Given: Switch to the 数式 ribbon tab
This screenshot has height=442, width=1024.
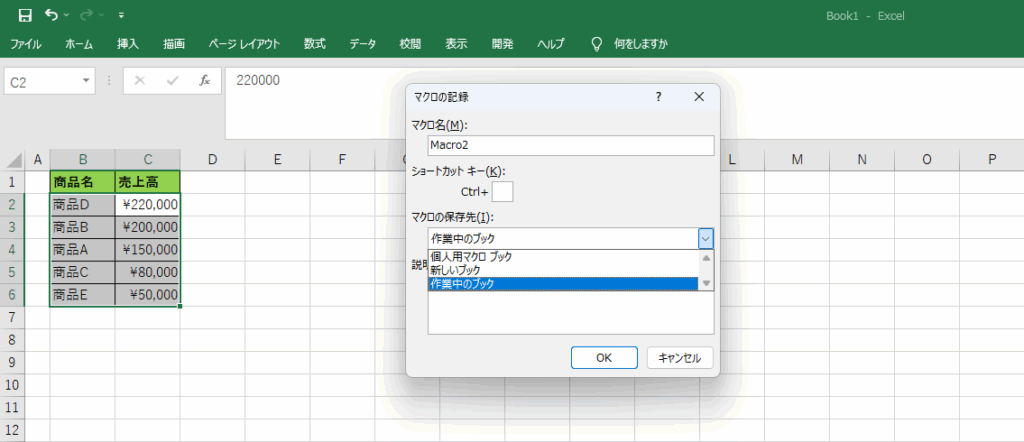Looking at the screenshot, I should click(x=315, y=44).
